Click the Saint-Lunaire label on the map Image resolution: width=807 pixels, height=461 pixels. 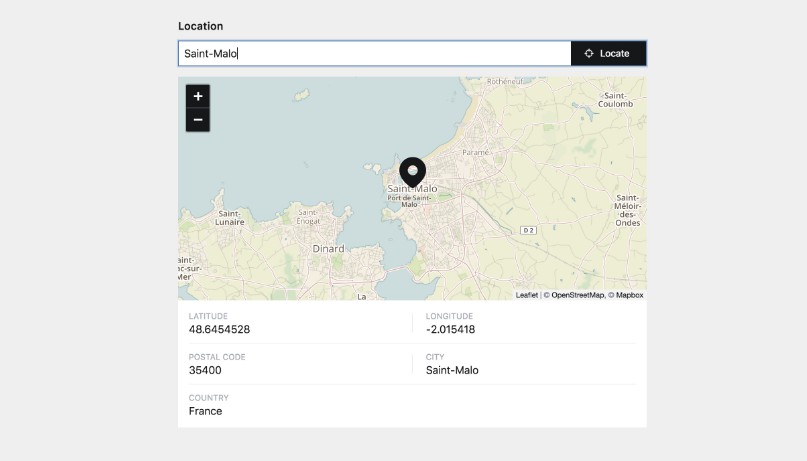[x=228, y=217]
